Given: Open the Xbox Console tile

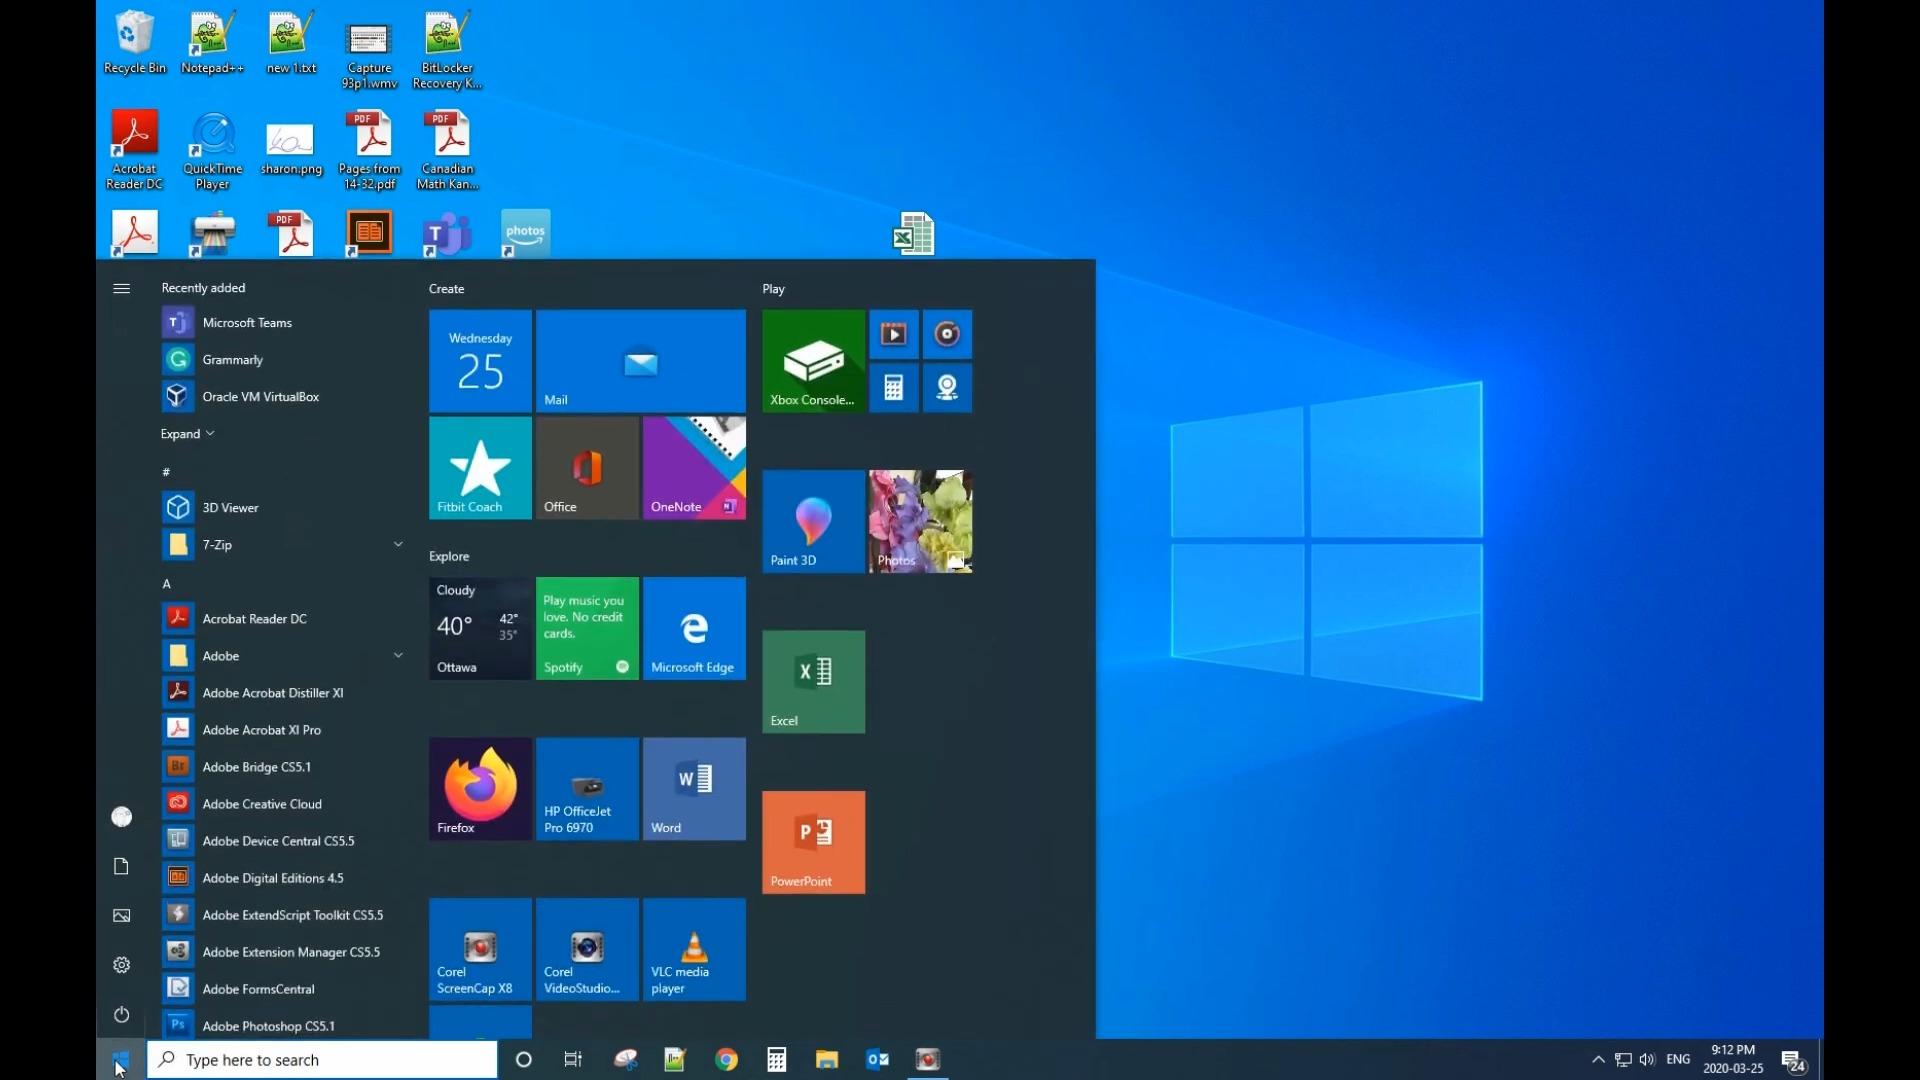Looking at the screenshot, I should [x=813, y=361].
